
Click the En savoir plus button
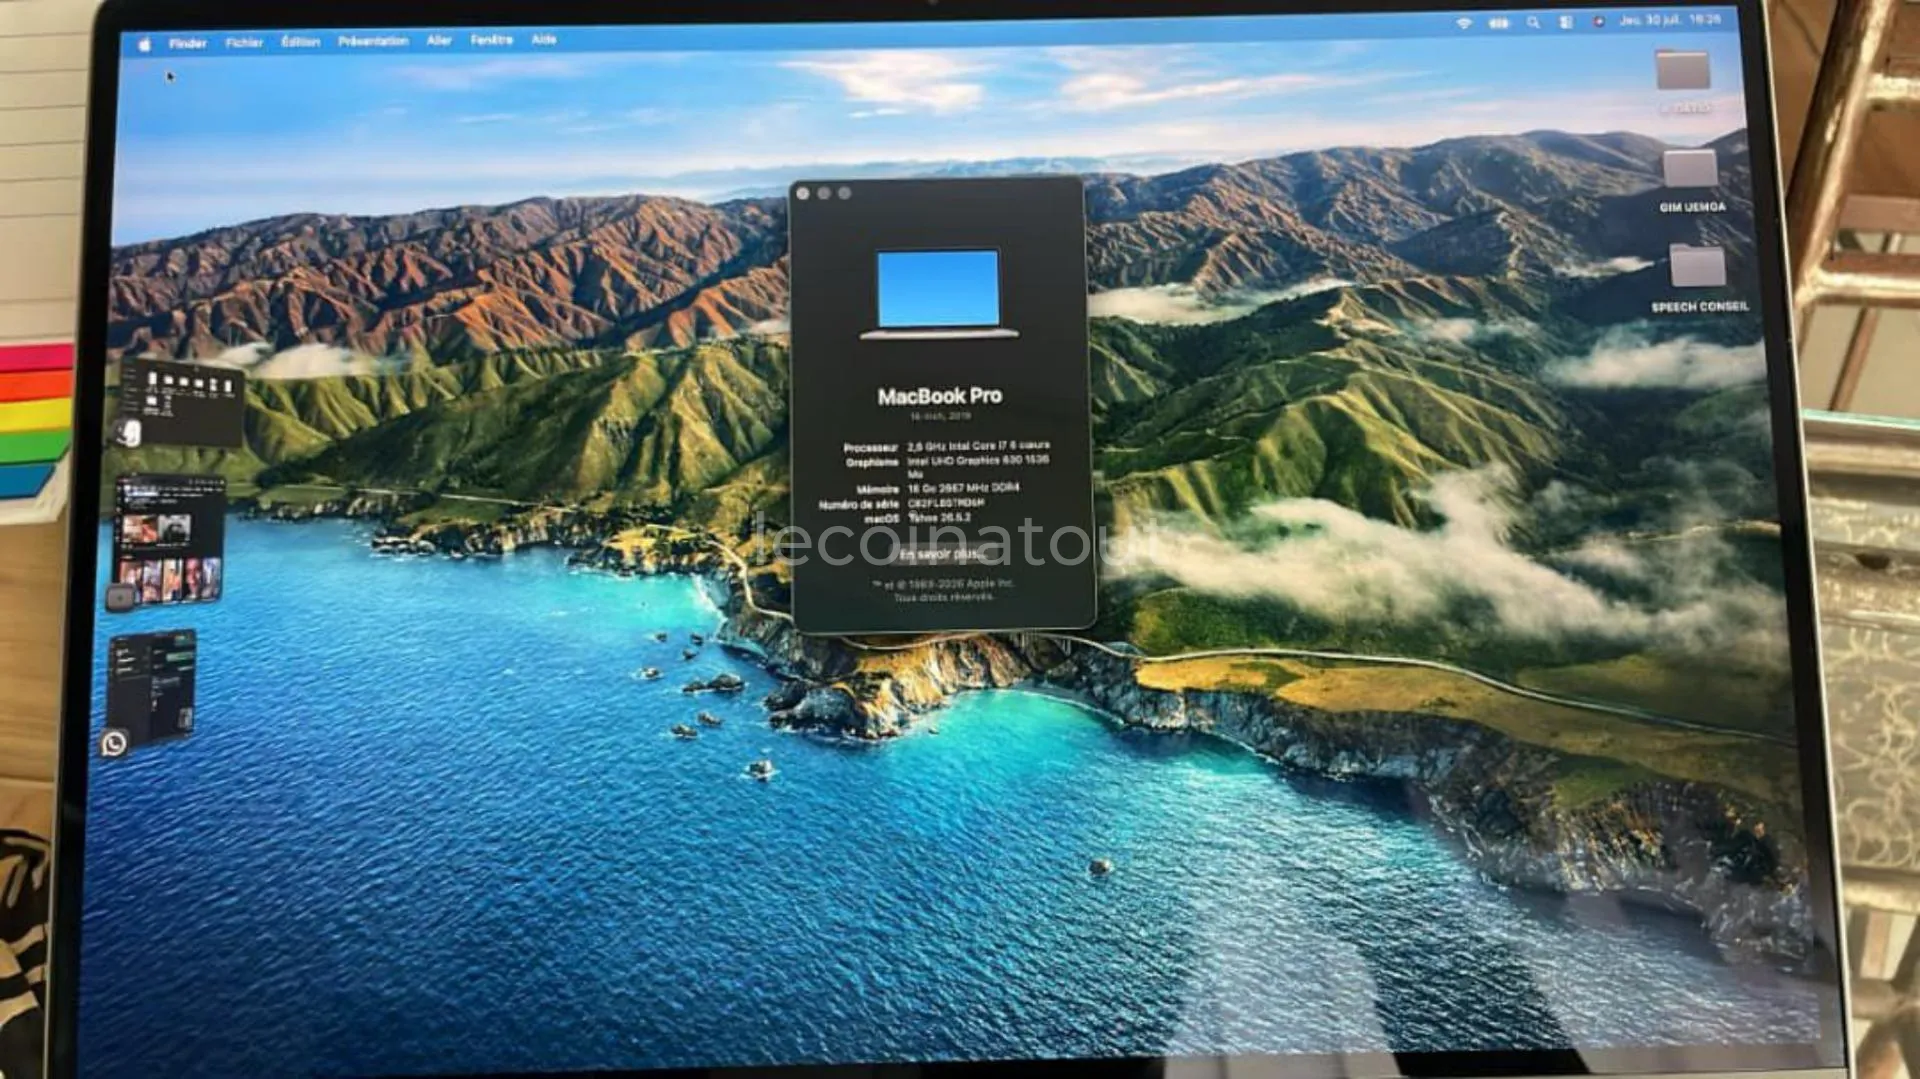click(x=941, y=553)
